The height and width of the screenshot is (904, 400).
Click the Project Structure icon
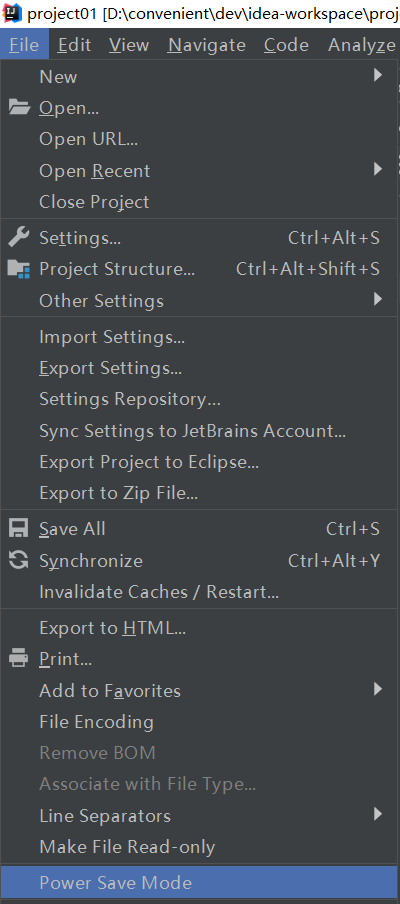pos(18,269)
